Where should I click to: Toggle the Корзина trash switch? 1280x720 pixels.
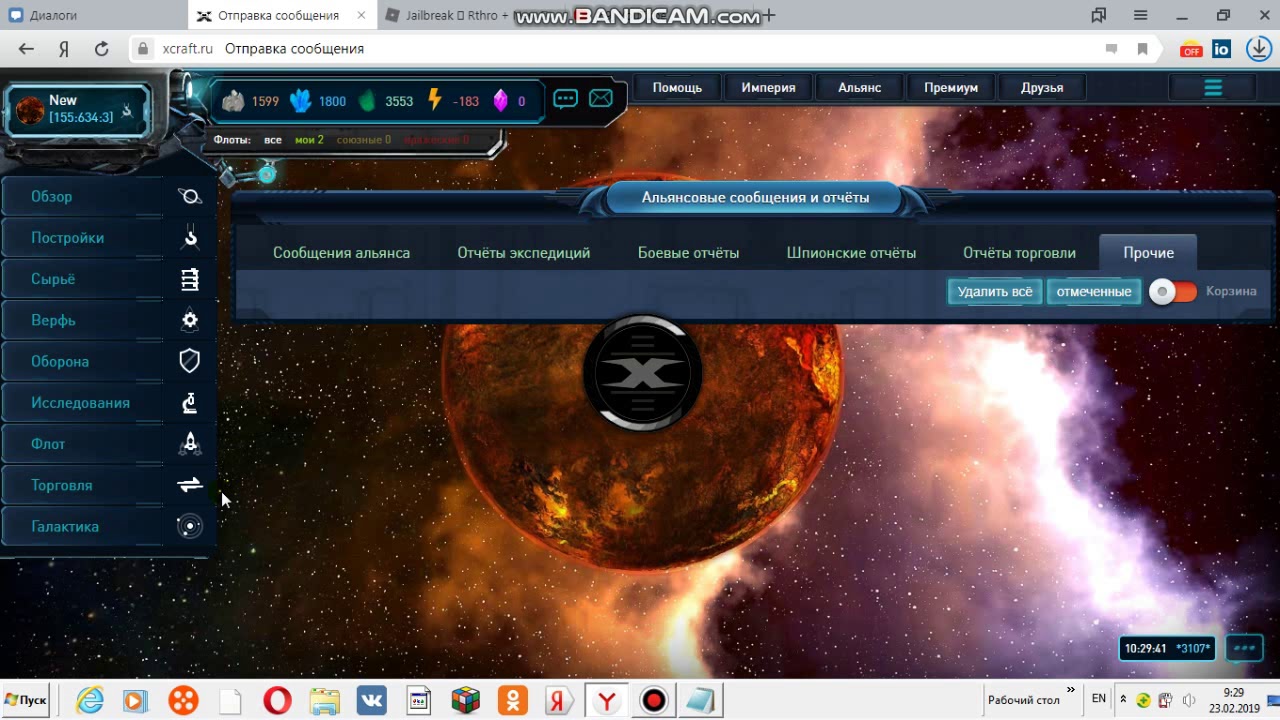click(x=1173, y=292)
